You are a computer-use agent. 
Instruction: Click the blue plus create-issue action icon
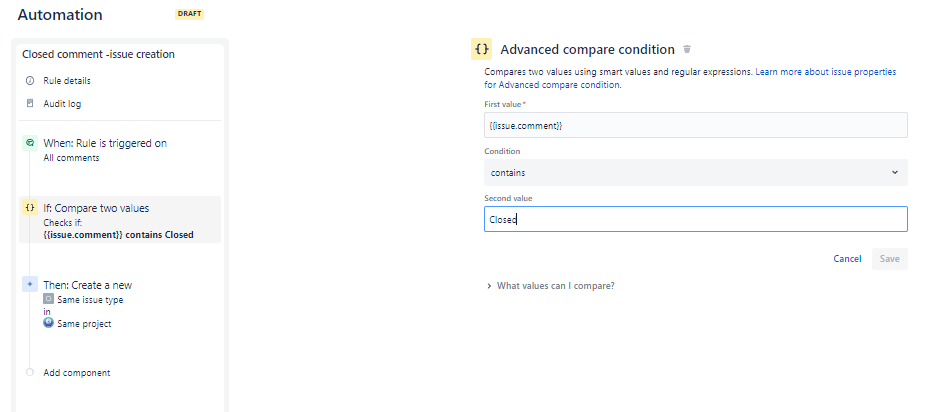[x=30, y=285]
